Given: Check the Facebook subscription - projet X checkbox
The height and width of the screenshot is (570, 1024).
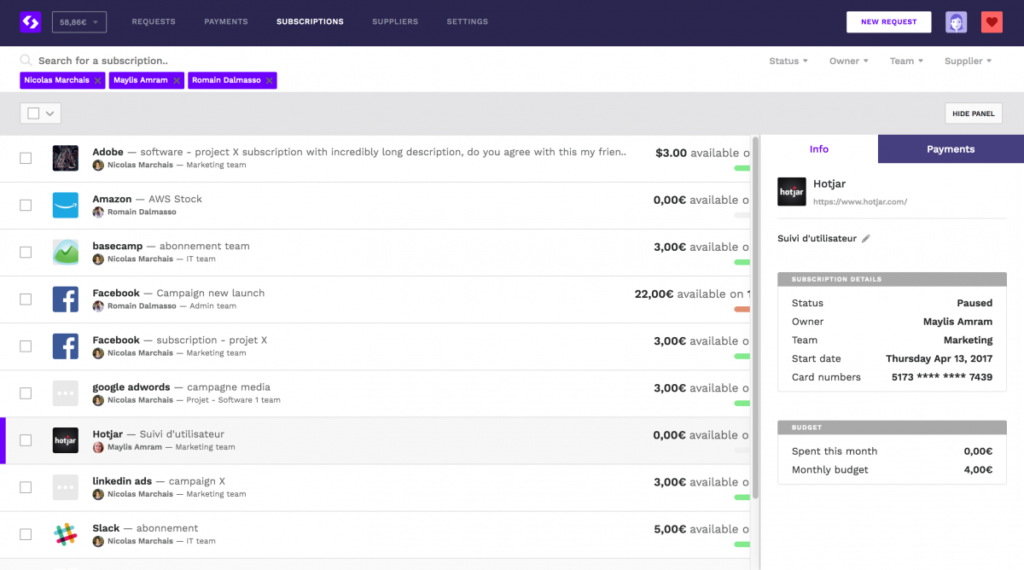Looking at the screenshot, I should 25,346.
